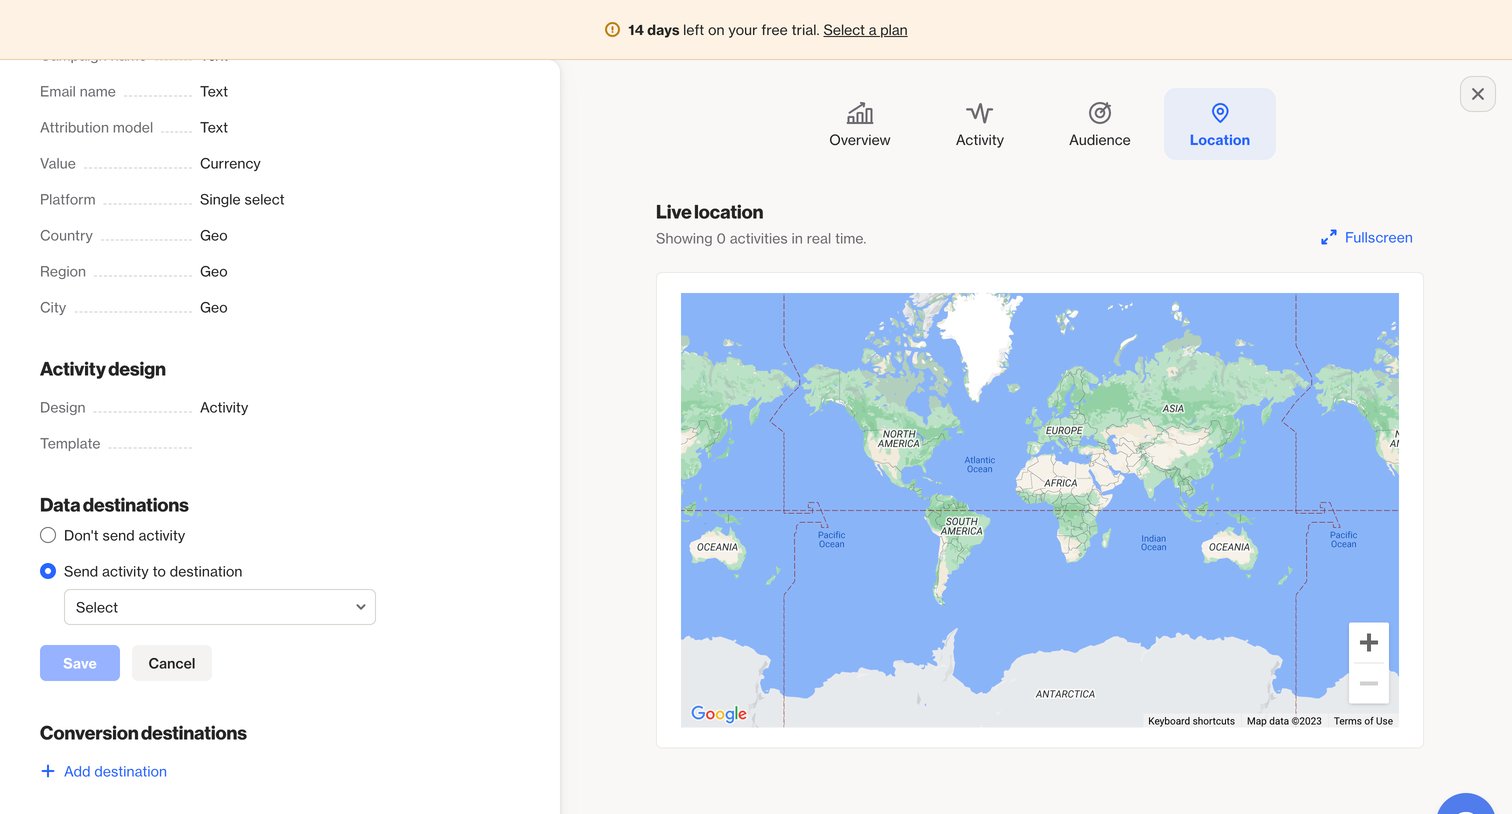Click the blue chat bubble button
This screenshot has height=814, width=1512.
pos(1466,804)
